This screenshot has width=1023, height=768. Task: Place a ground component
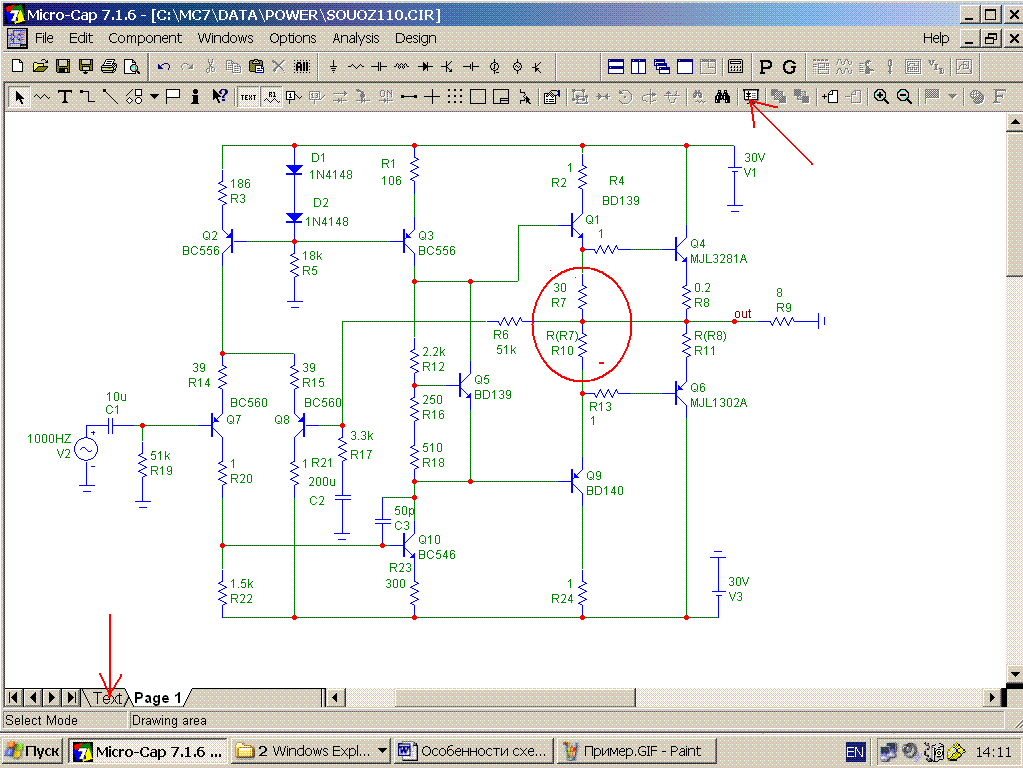tap(333, 66)
